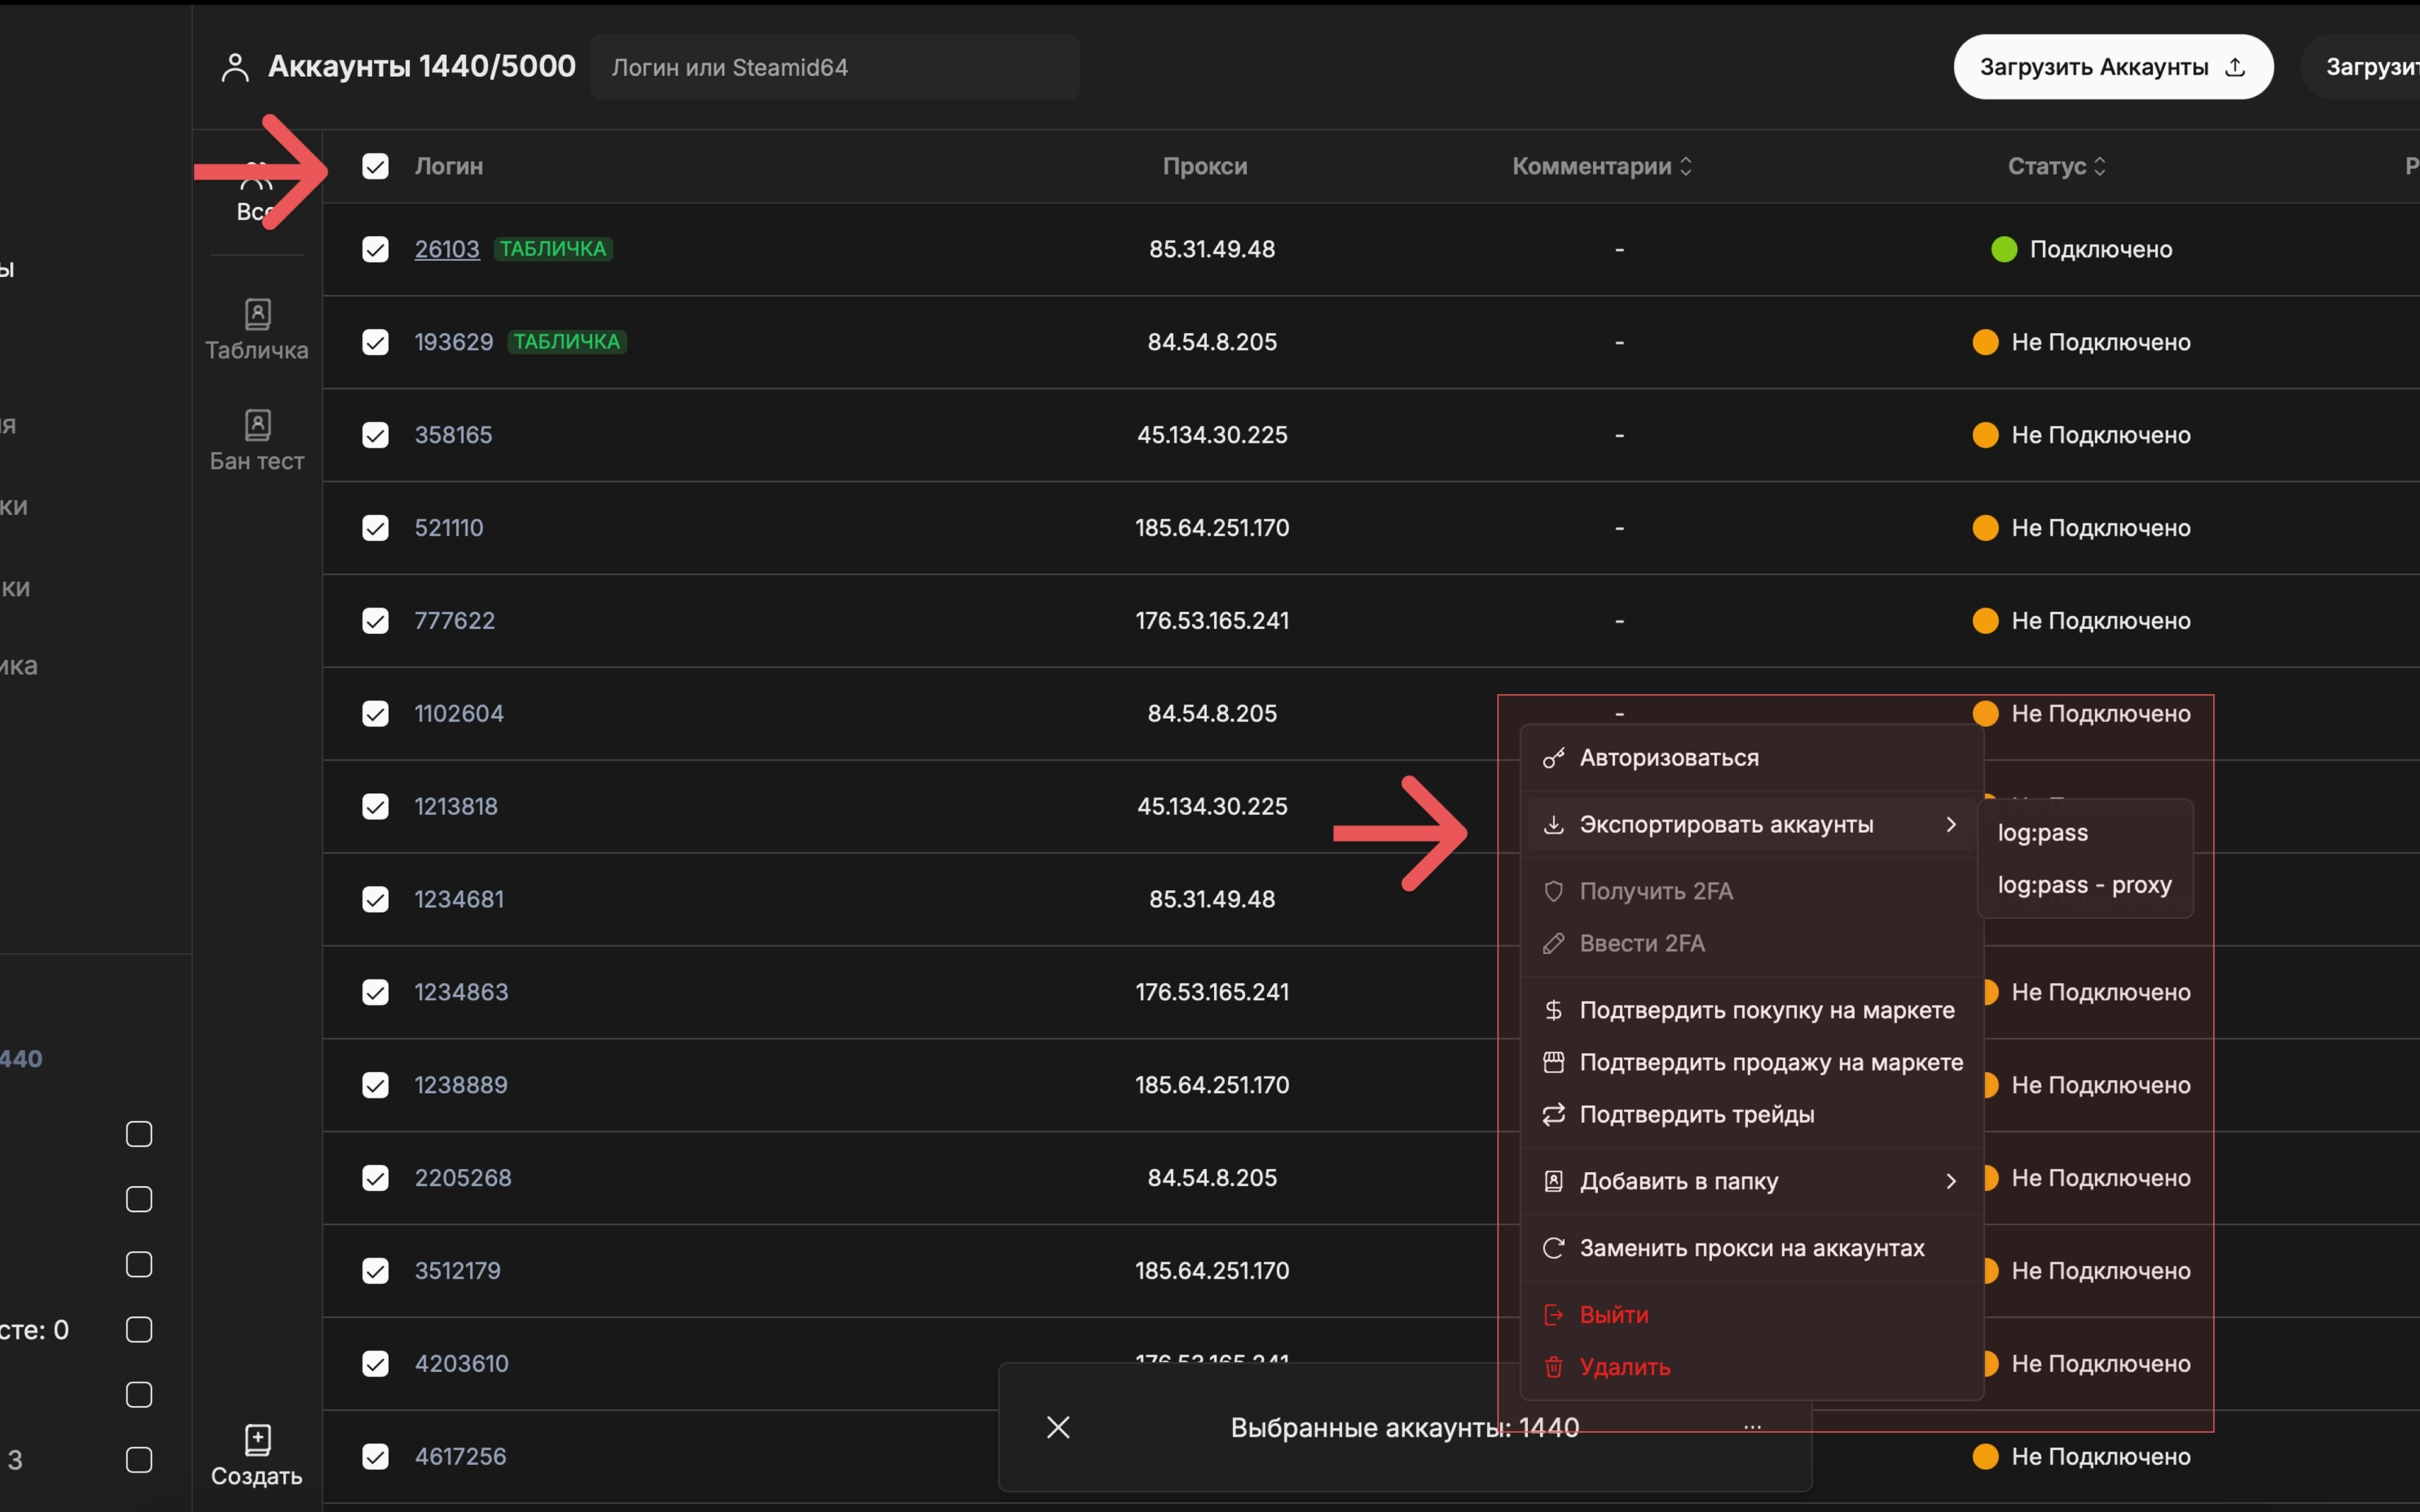Click key icon next to Авторизоваться
This screenshot has height=1512, width=2420.
point(1553,758)
